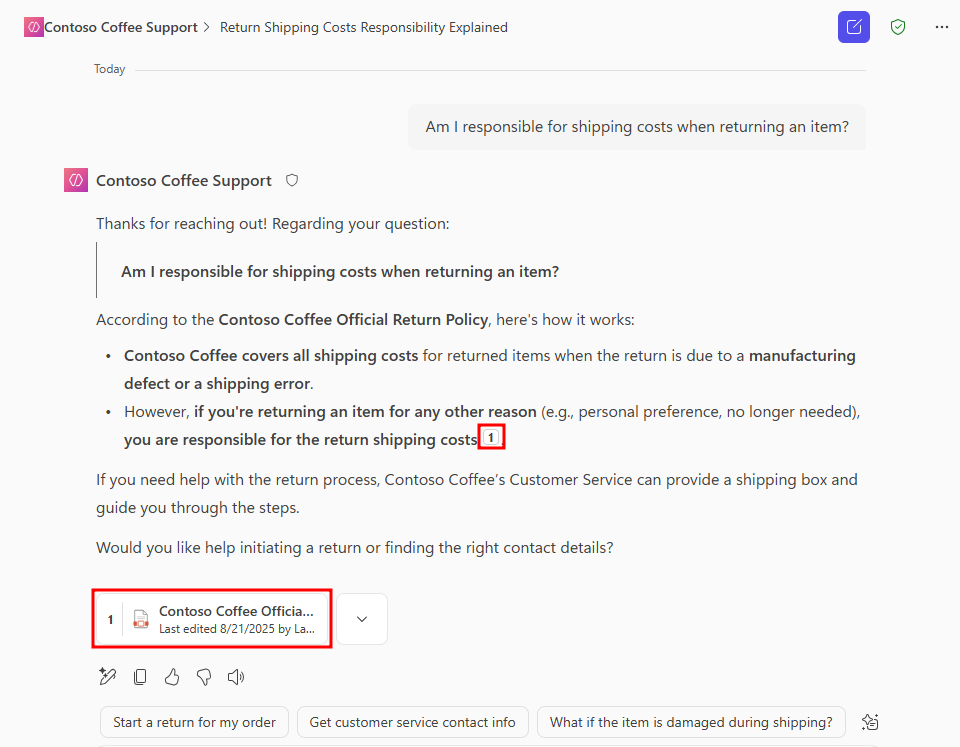Give the response a thumbs up
This screenshot has height=747, width=960.
point(172,677)
